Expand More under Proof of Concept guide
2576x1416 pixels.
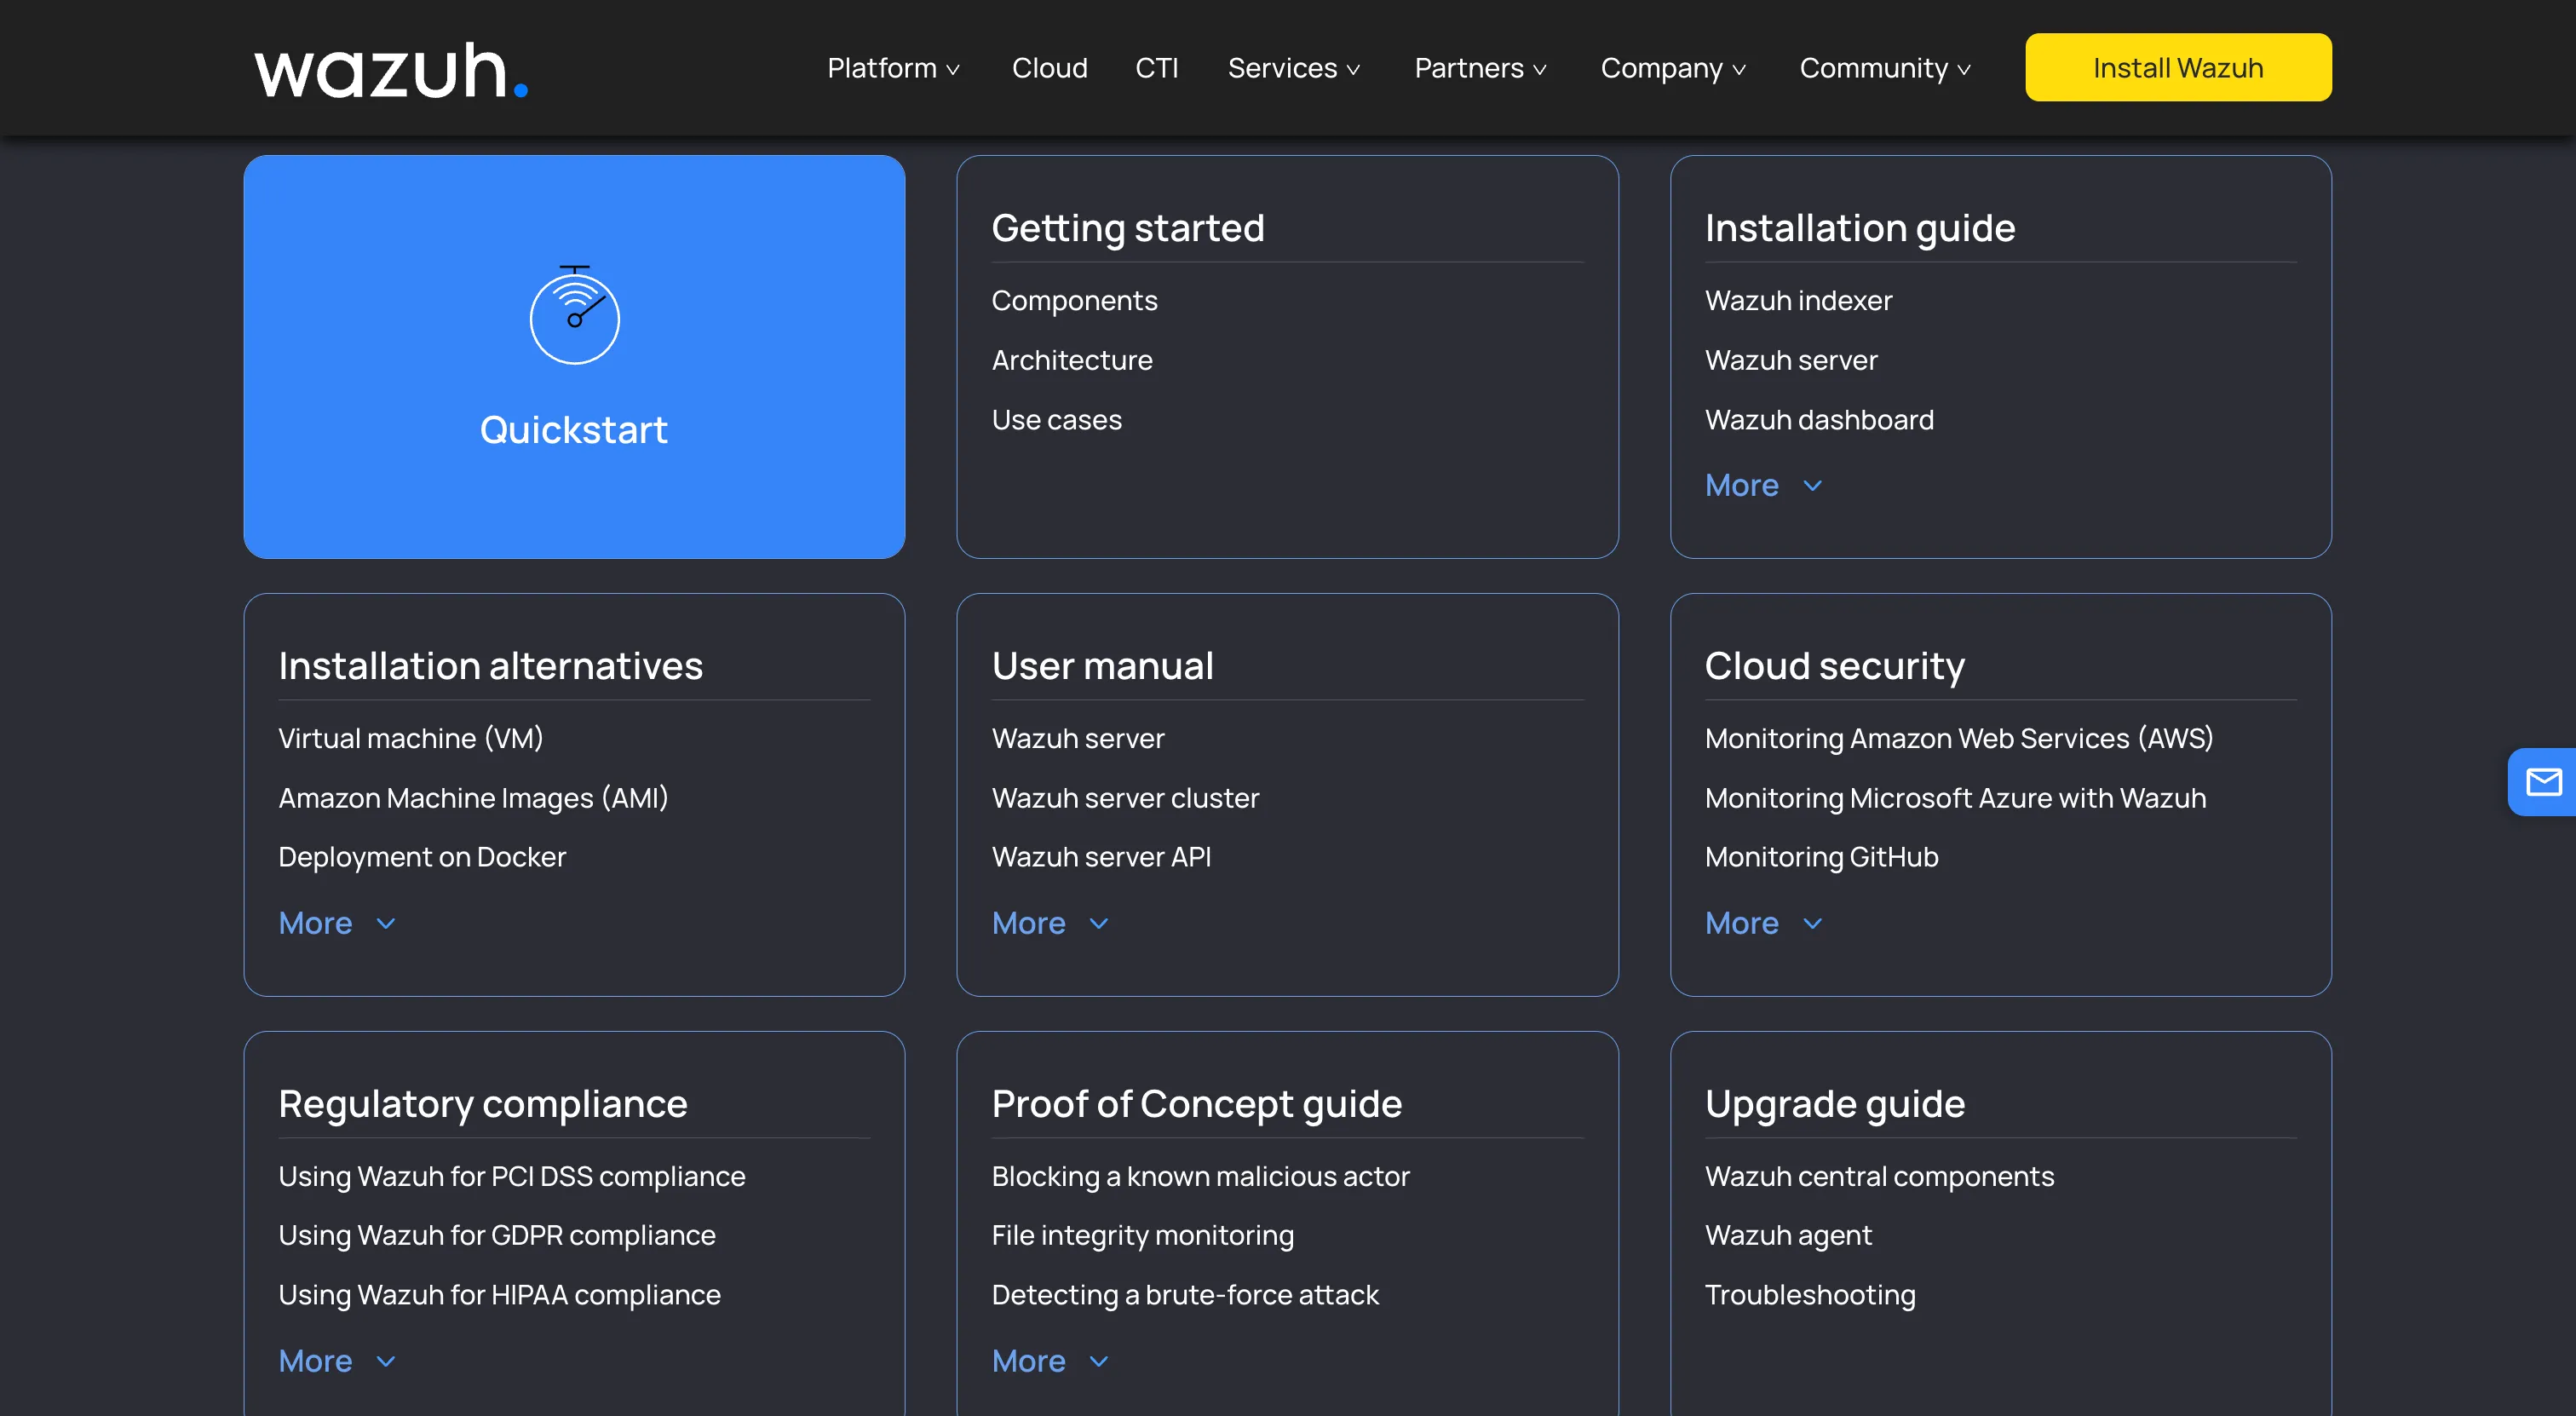tap(1050, 1362)
